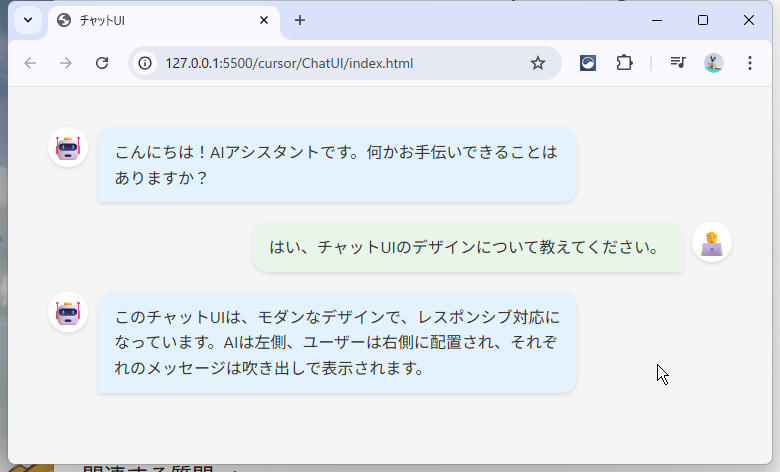Screen dimensions: 780x472
Task: Open the media controls button
Action: coord(678,63)
